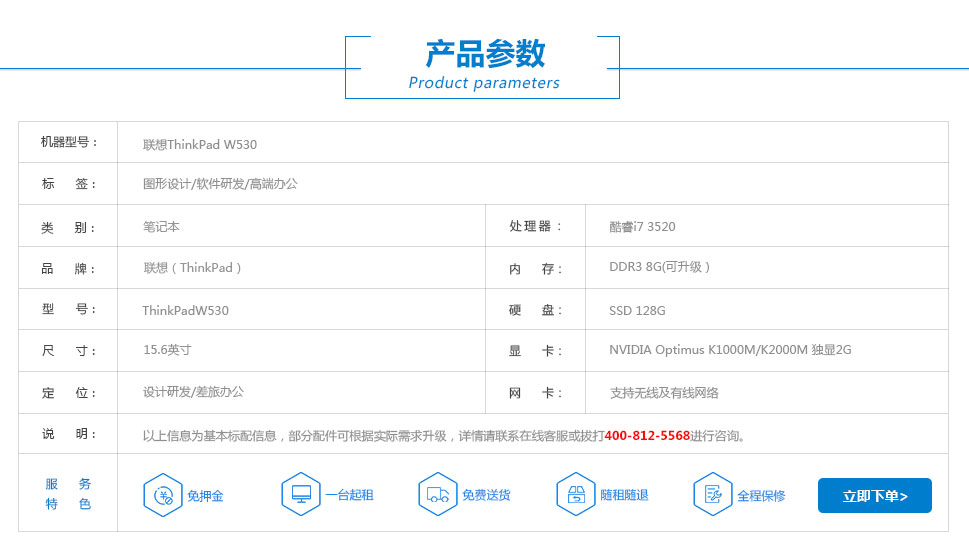
Task: Click the 品牌 row label
Action: [68, 268]
